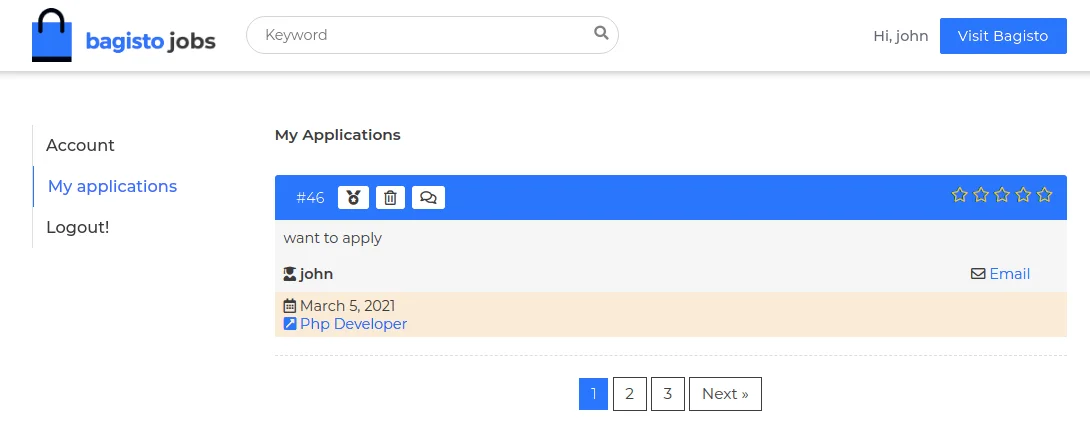Click the date March 5, 2021
The image size is (1090, 438).
(x=348, y=306)
